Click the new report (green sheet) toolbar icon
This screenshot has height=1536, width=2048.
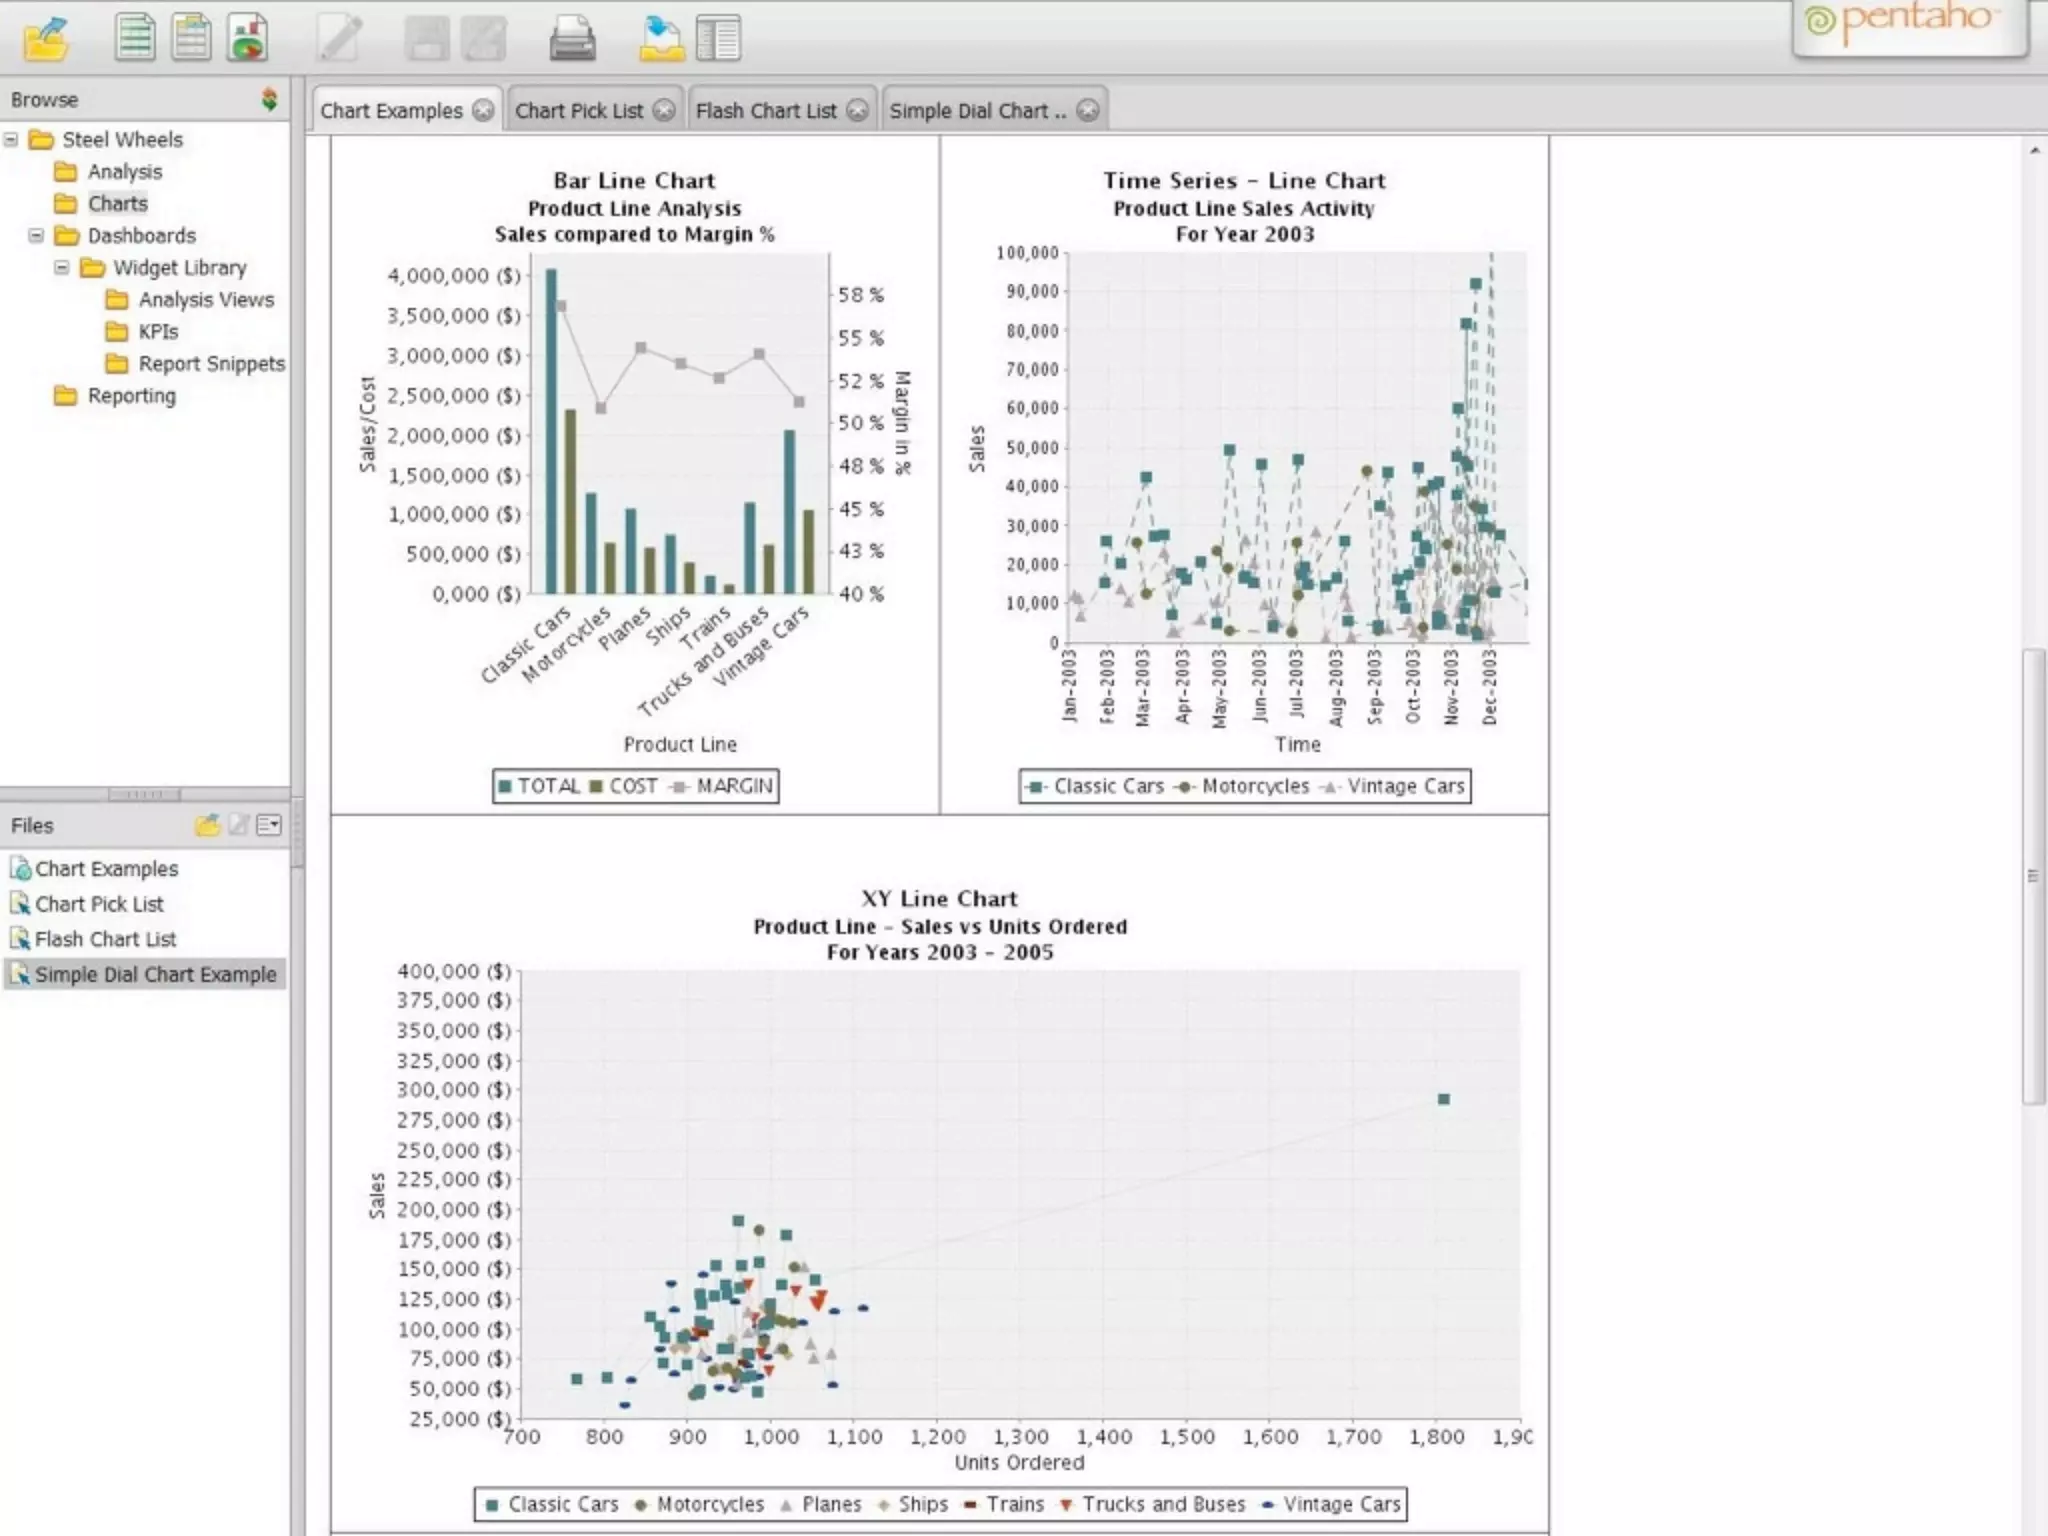(134, 39)
